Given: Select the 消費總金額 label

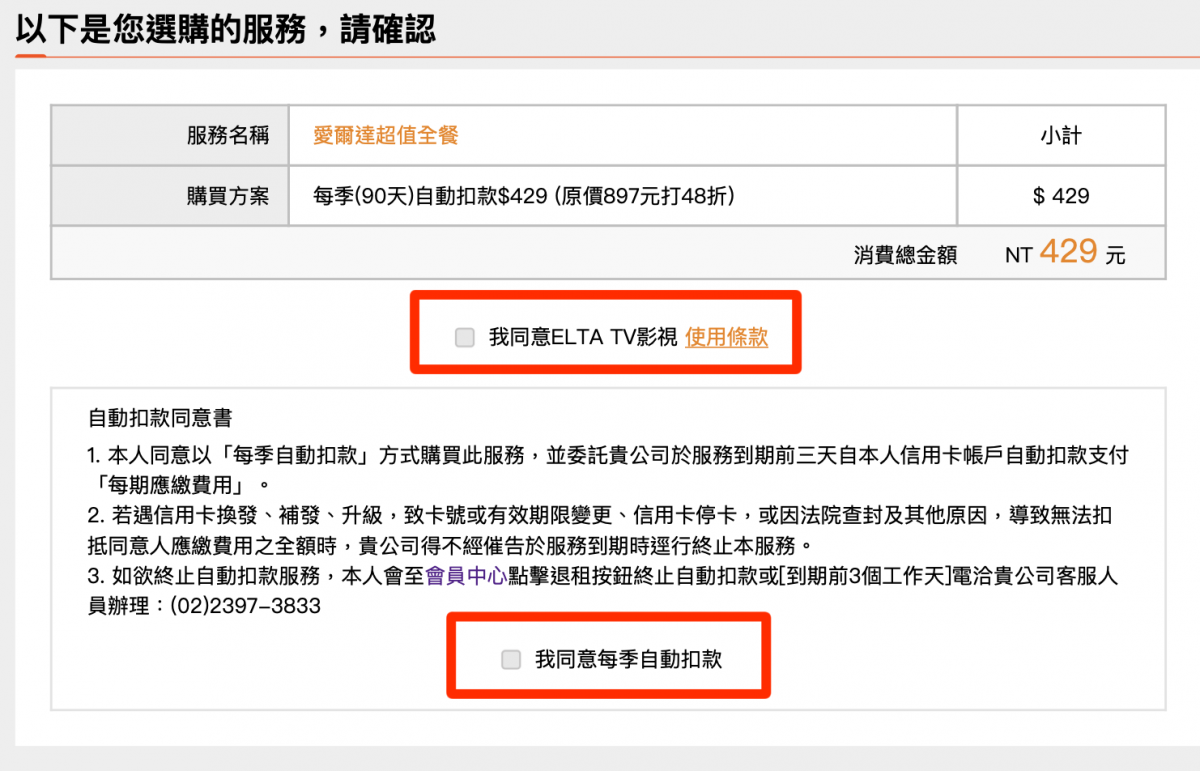Looking at the screenshot, I should click(906, 255).
